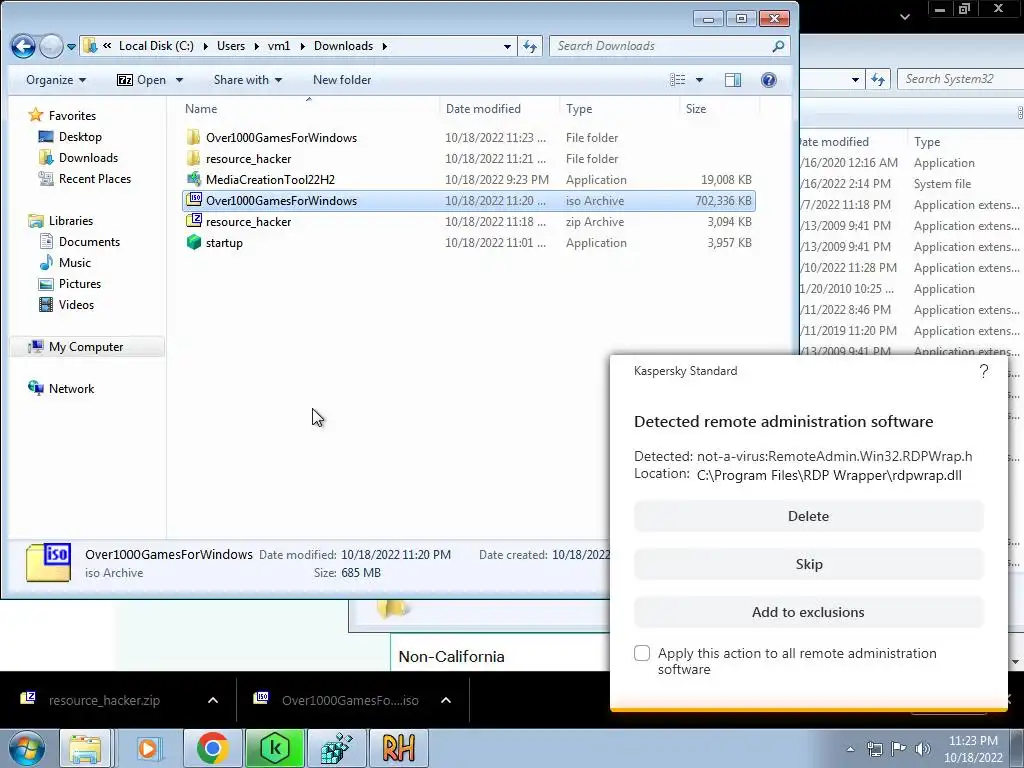Image resolution: width=1024 pixels, height=768 pixels.
Task: Open recent pages dropdown next to navigation arrows
Action: click(71, 46)
